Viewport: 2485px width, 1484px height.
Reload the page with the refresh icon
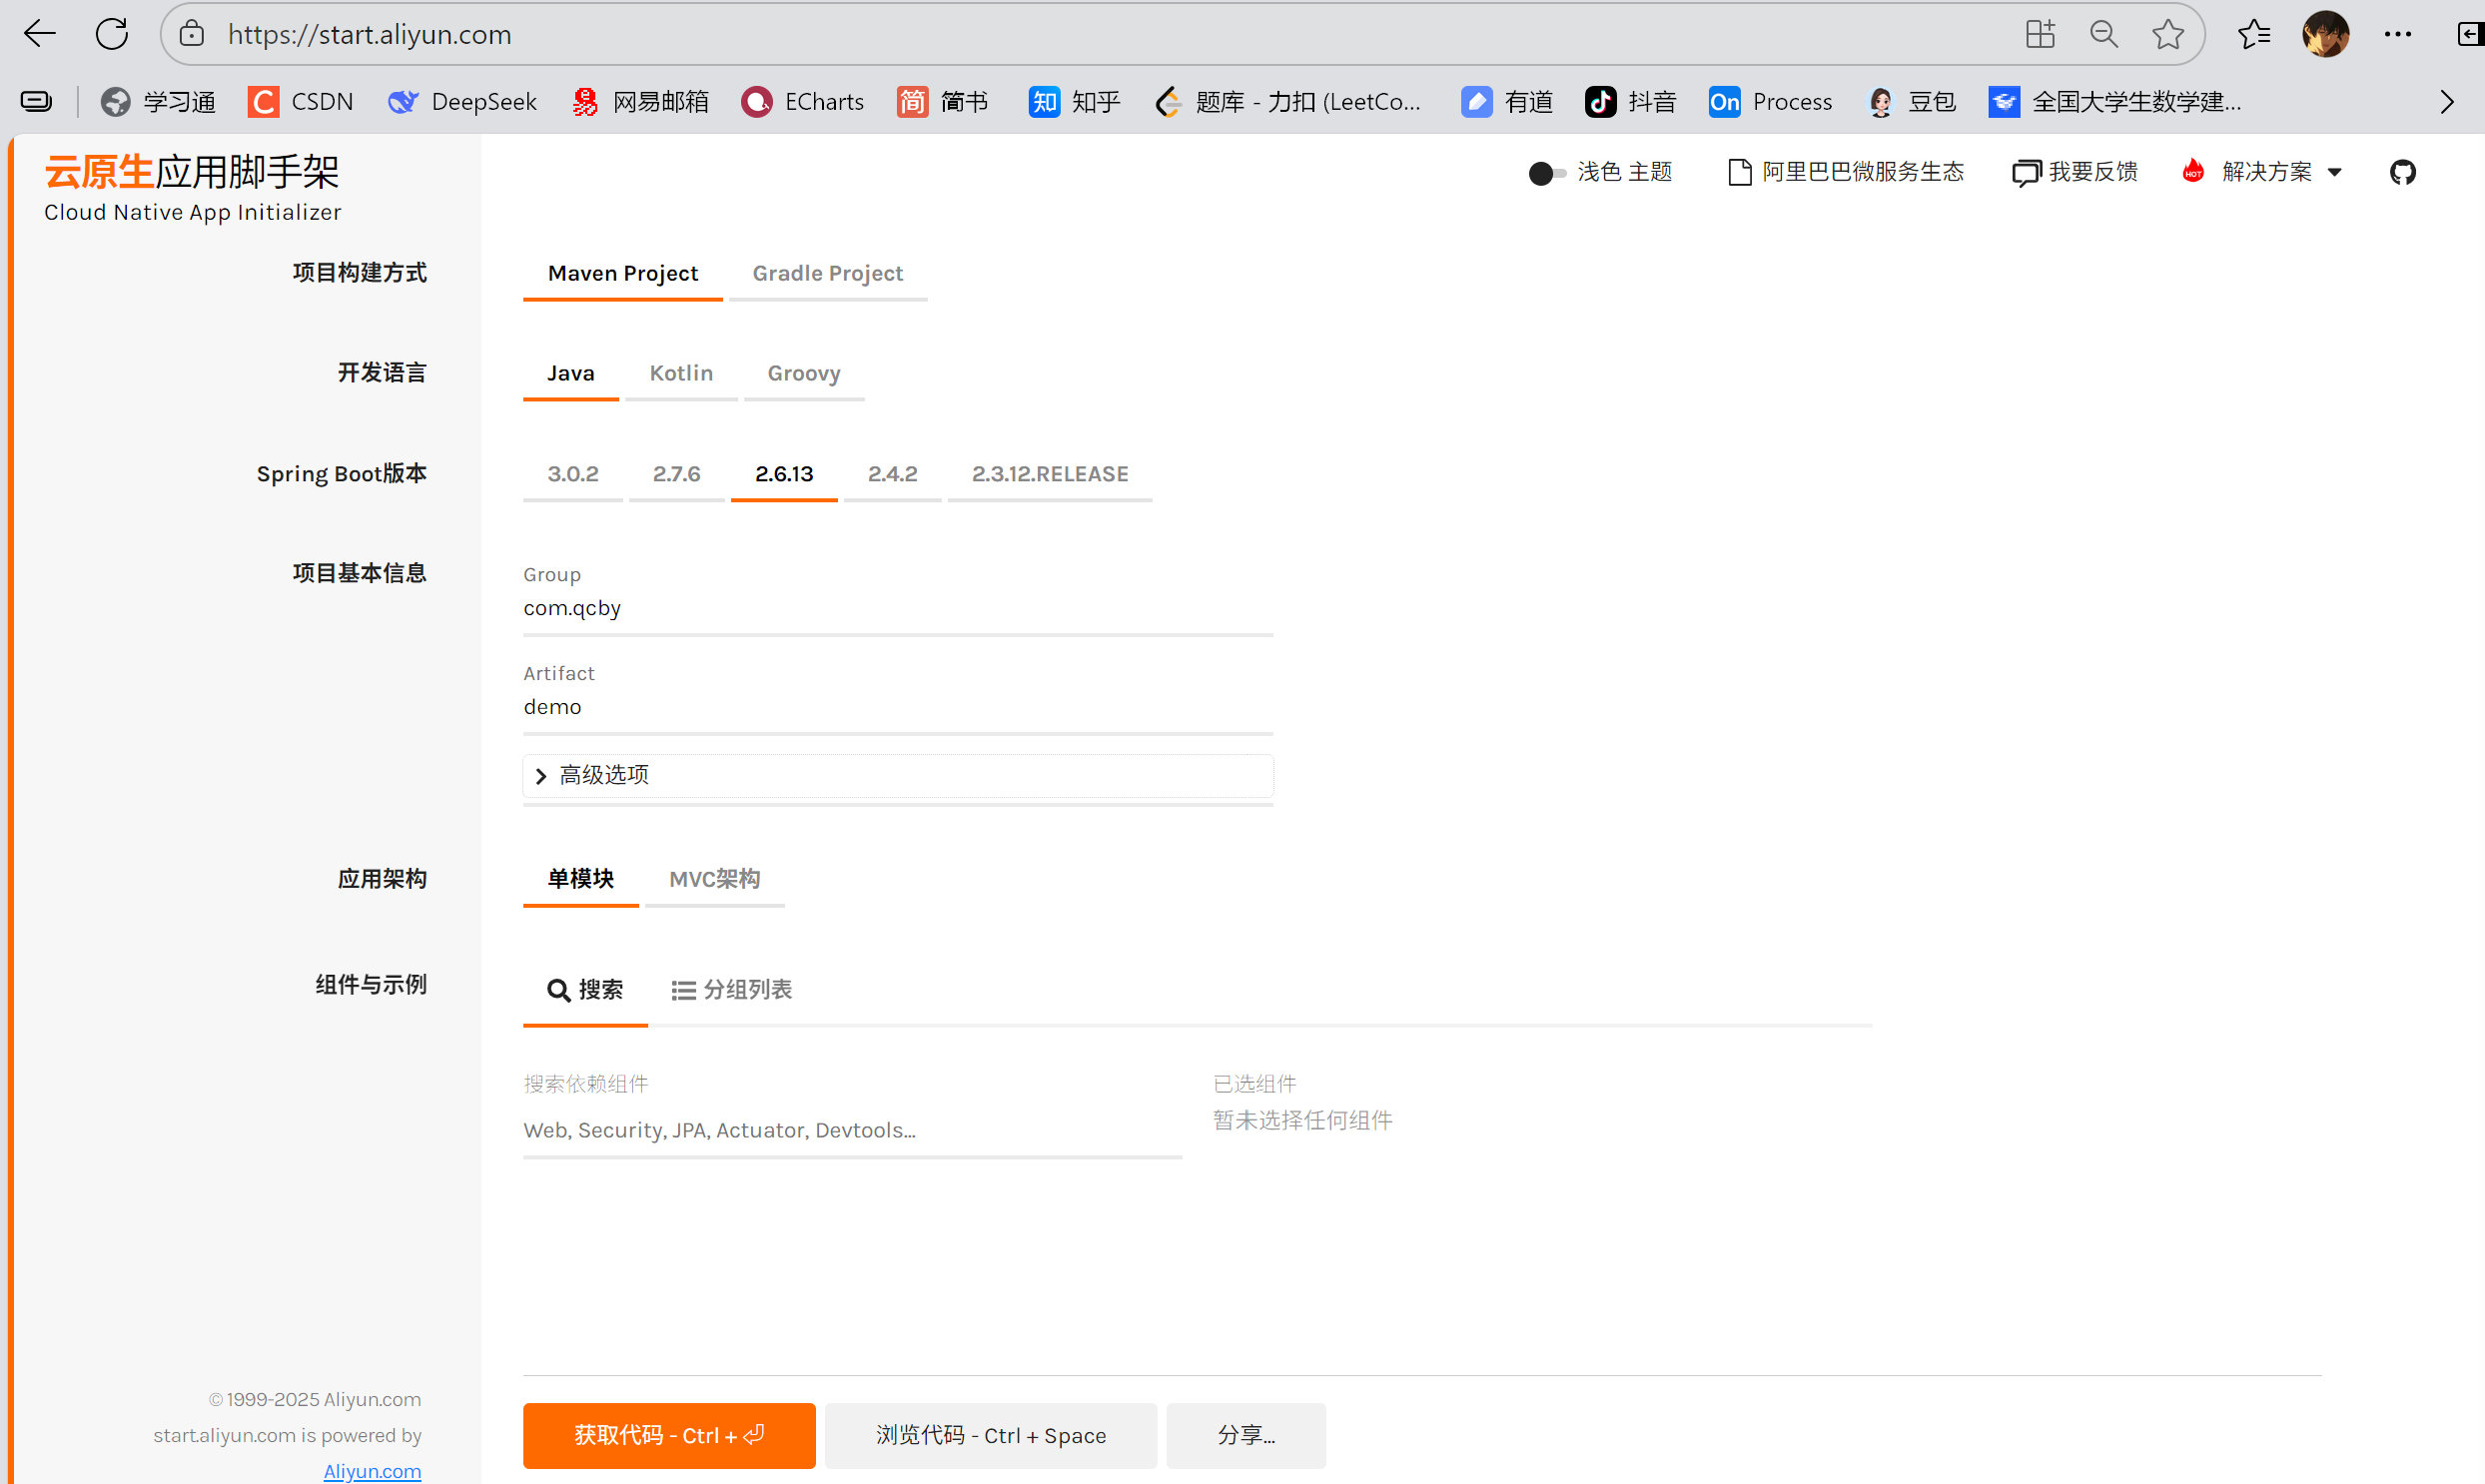pyautogui.click(x=112, y=34)
